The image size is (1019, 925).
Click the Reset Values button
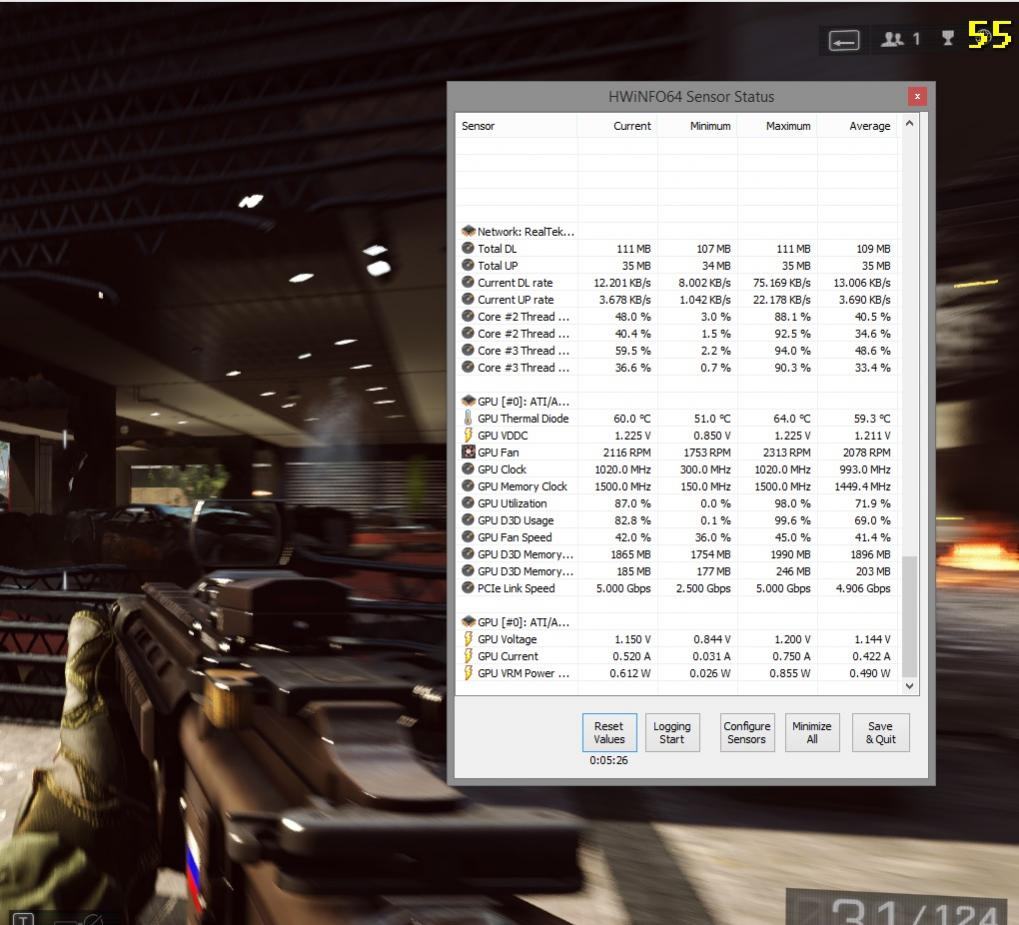coord(609,732)
